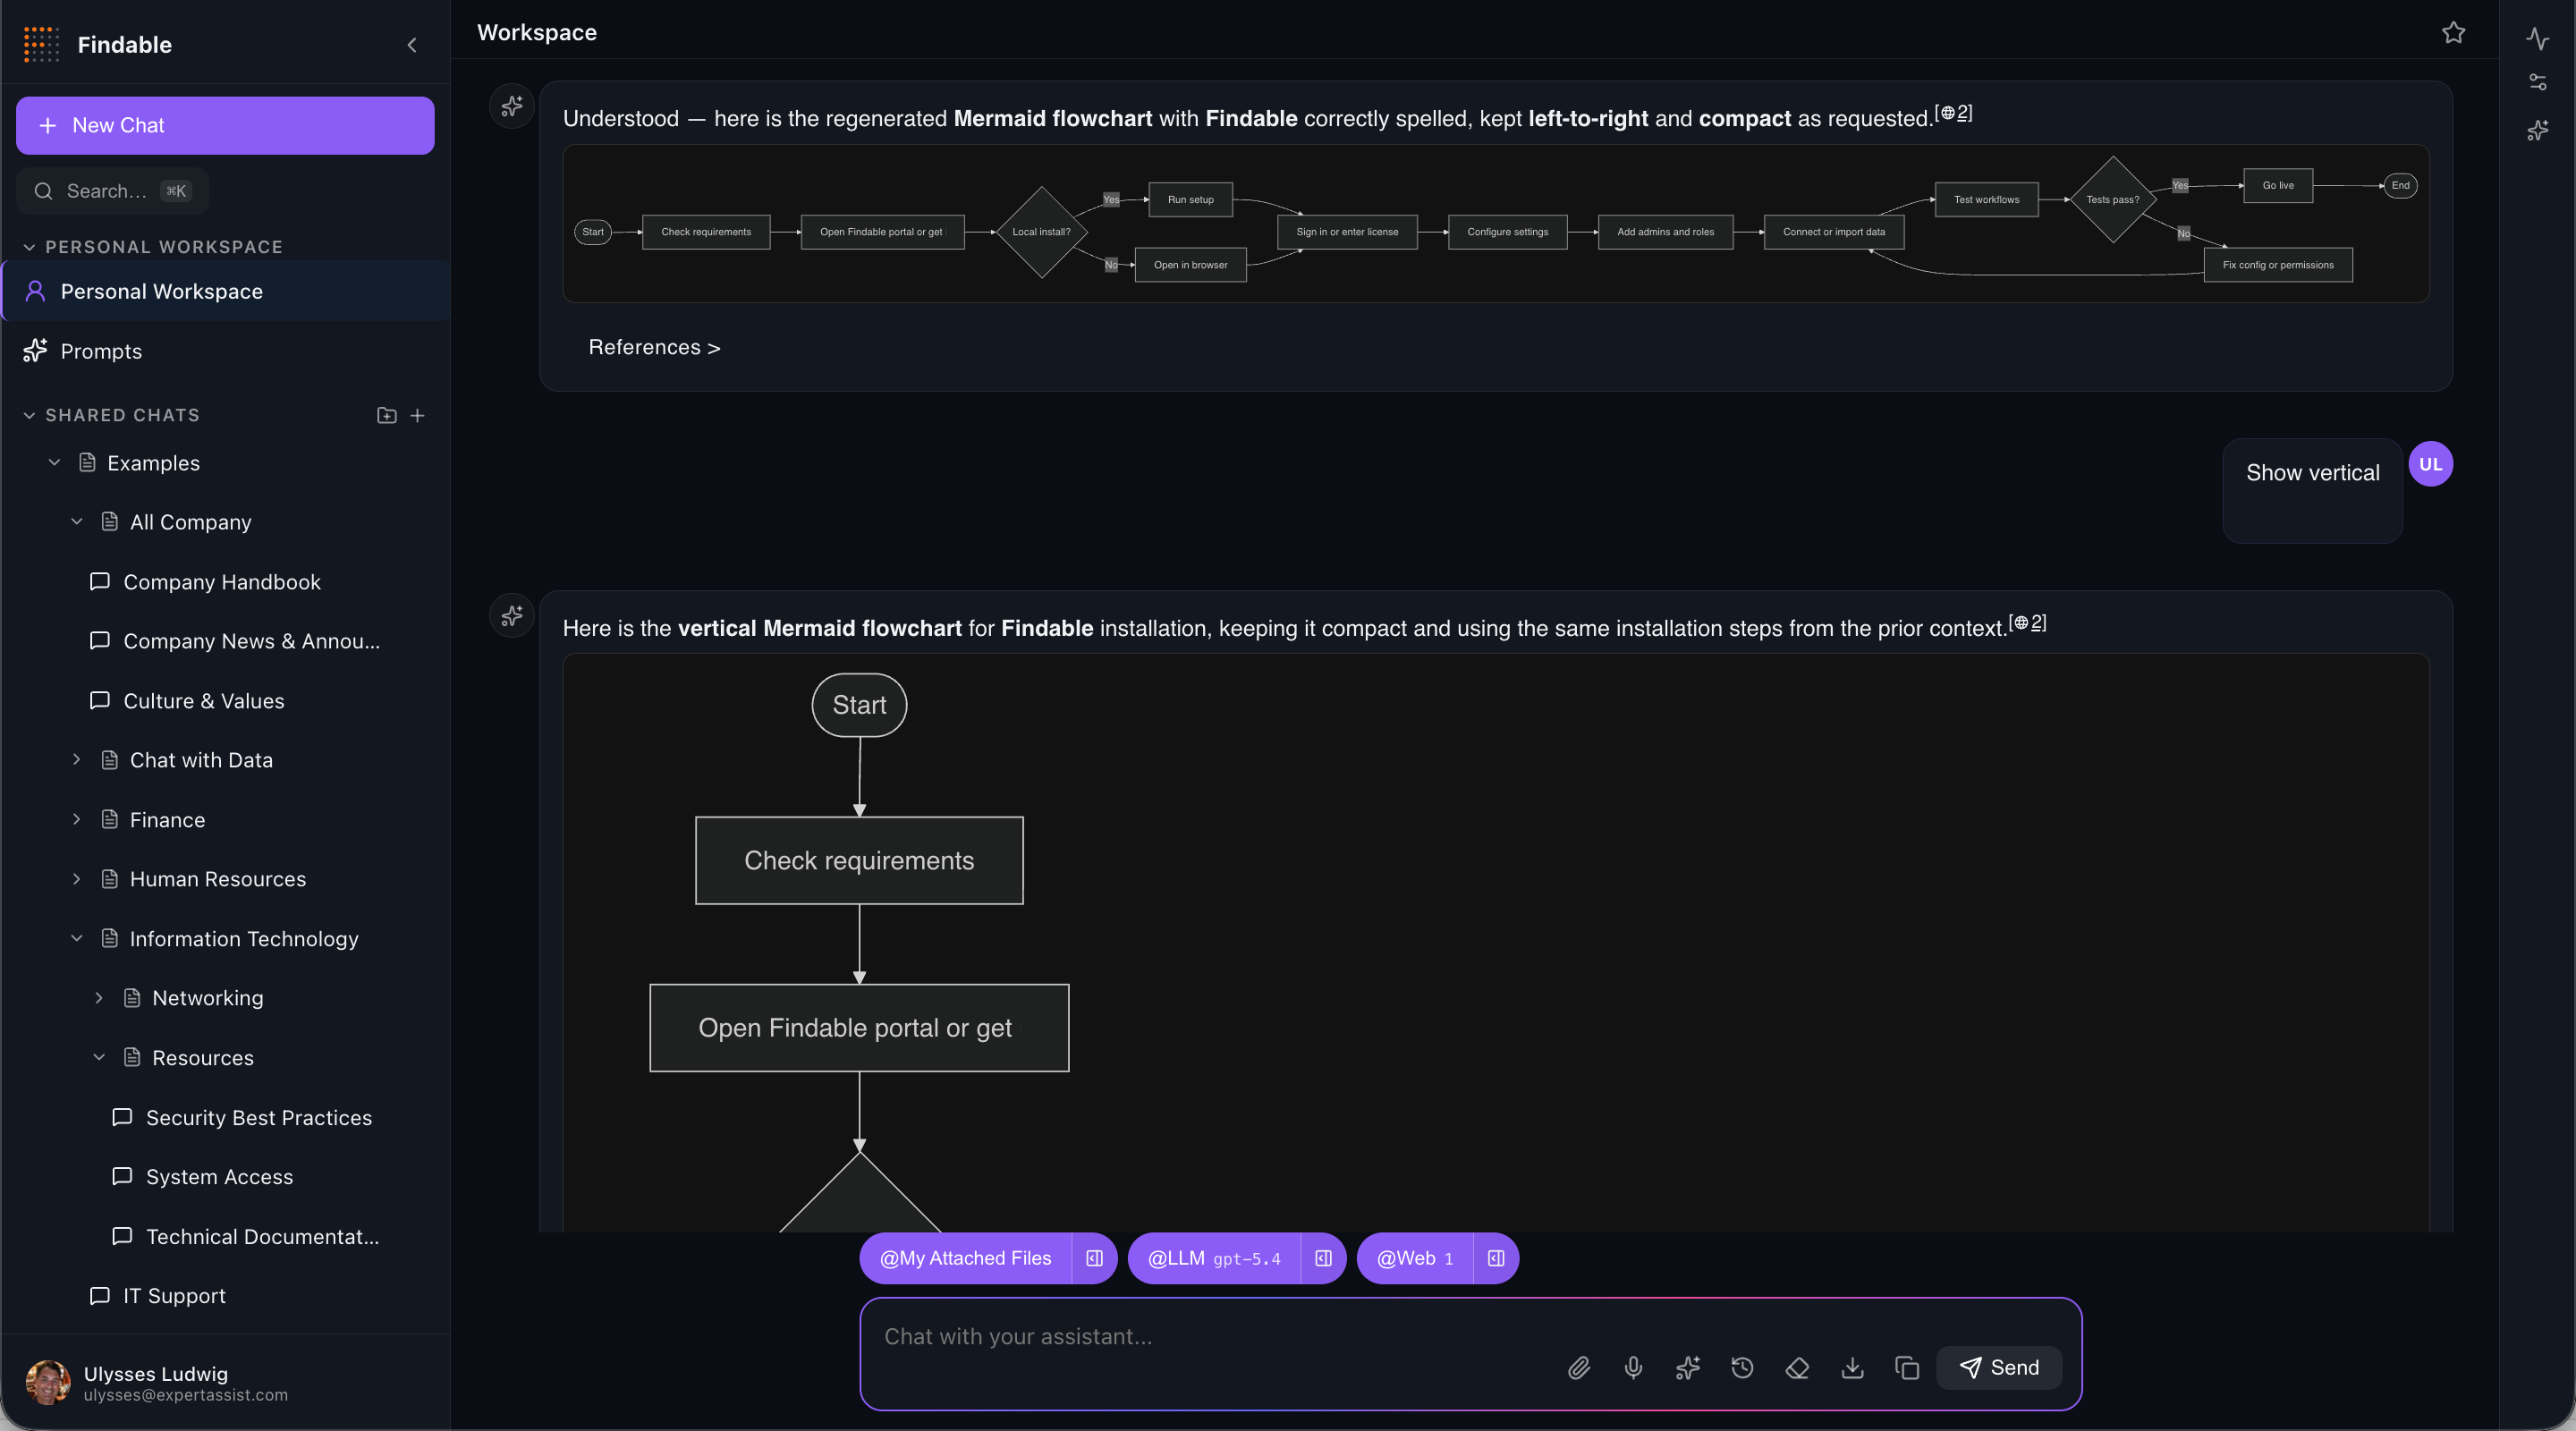Click the sparkle prompt icon in chat input

click(x=1688, y=1367)
